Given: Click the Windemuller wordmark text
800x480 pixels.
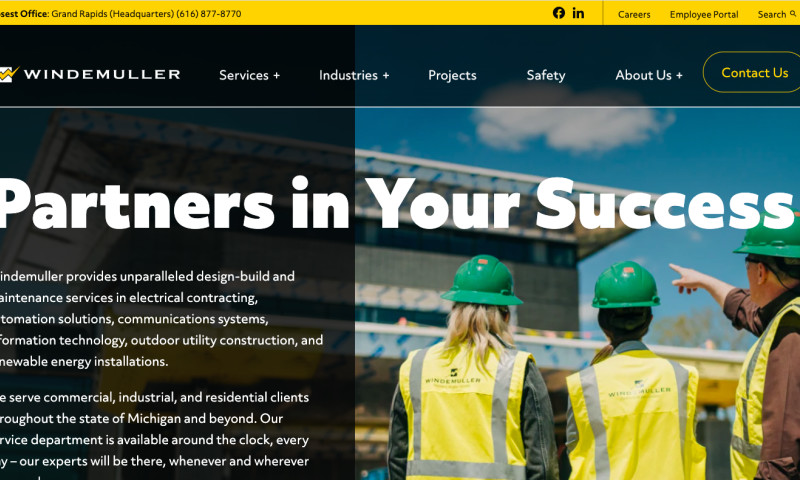Looking at the screenshot, I should pyautogui.click(x=102, y=74).
